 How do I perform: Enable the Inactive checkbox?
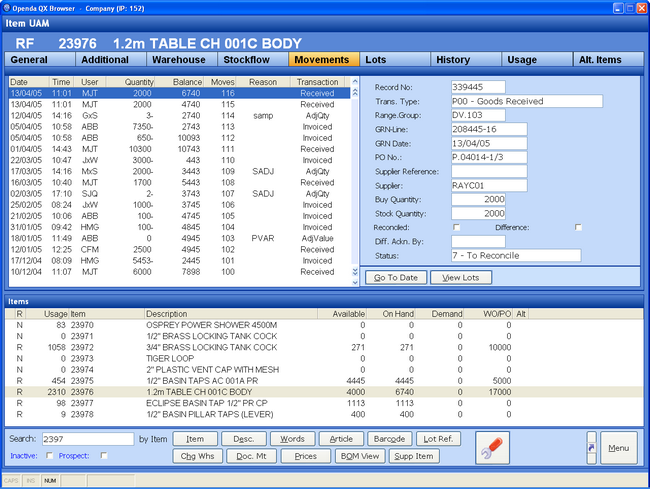pos(50,455)
